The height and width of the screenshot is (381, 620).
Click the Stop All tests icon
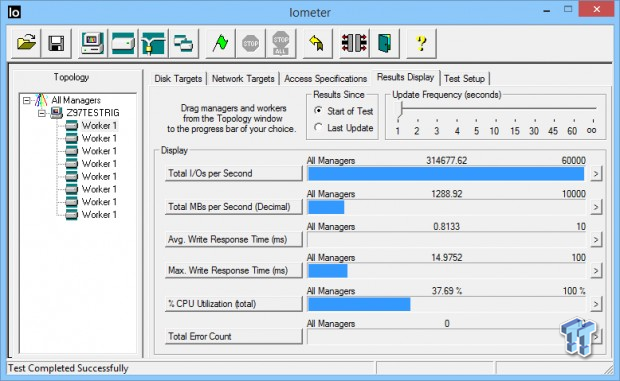281,43
